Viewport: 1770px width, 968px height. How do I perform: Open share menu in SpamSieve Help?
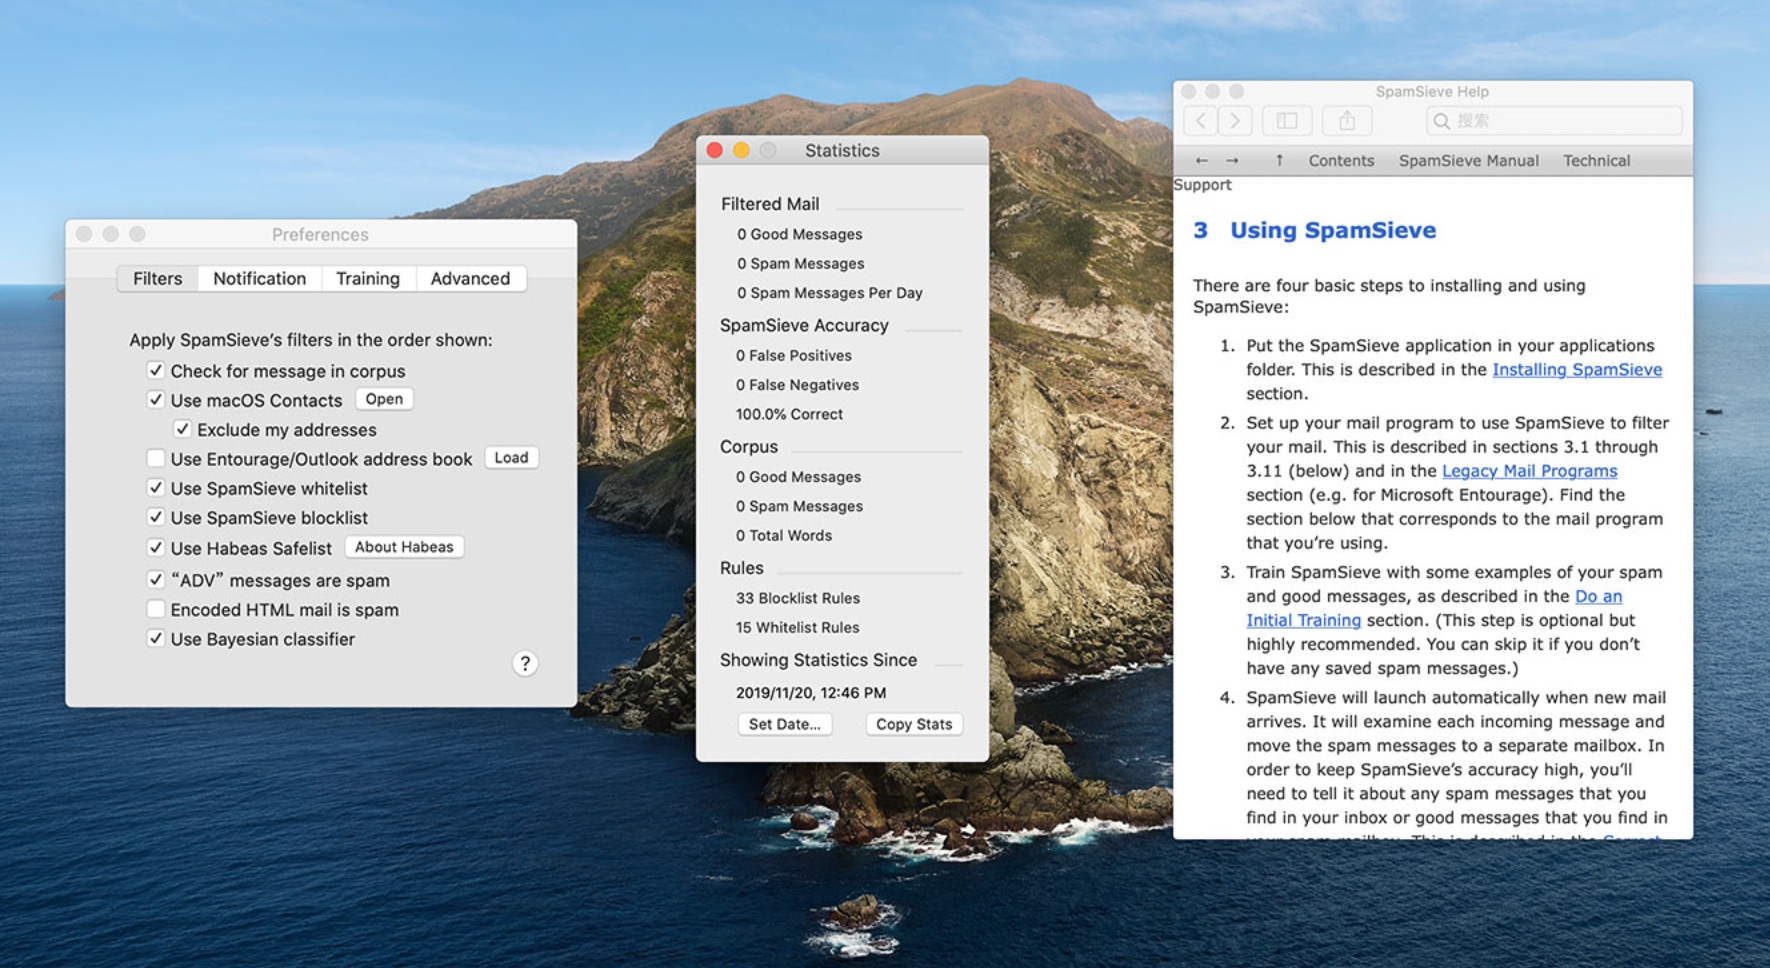coord(1347,121)
